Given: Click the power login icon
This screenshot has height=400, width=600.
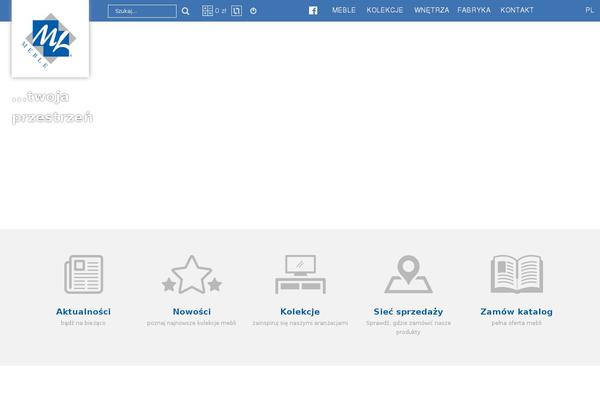Looking at the screenshot, I should coord(253,11).
